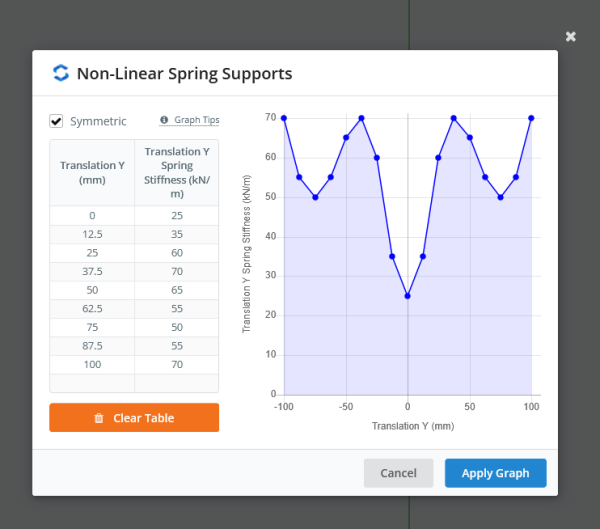Click the info icon beside Graph Tips
Image resolution: width=600 pixels, height=529 pixels.
pos(164,120)
